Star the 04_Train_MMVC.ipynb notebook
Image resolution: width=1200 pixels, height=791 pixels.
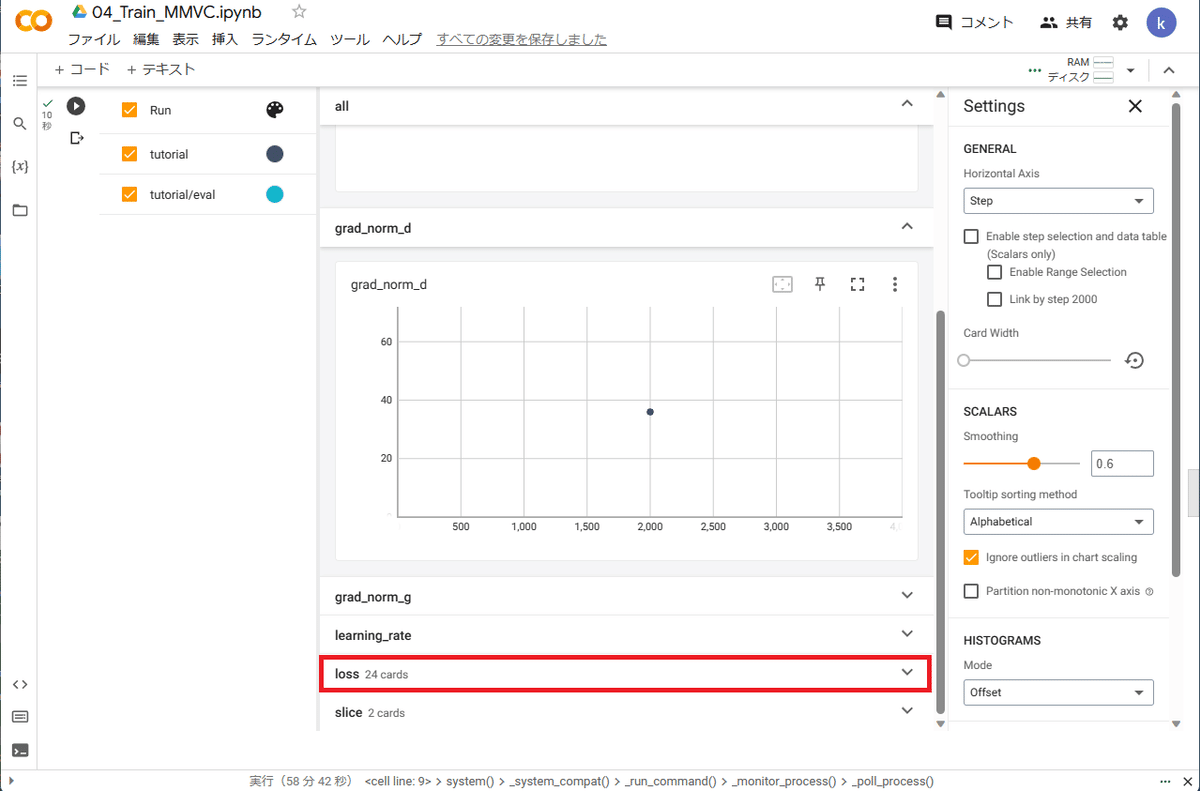point(299,12)
